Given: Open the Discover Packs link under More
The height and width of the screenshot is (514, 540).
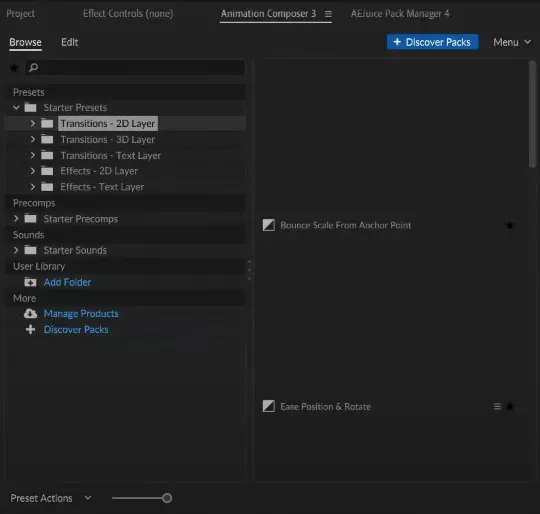Looking at the screenshot, I should pyautogui.click(x=76, y=329).
